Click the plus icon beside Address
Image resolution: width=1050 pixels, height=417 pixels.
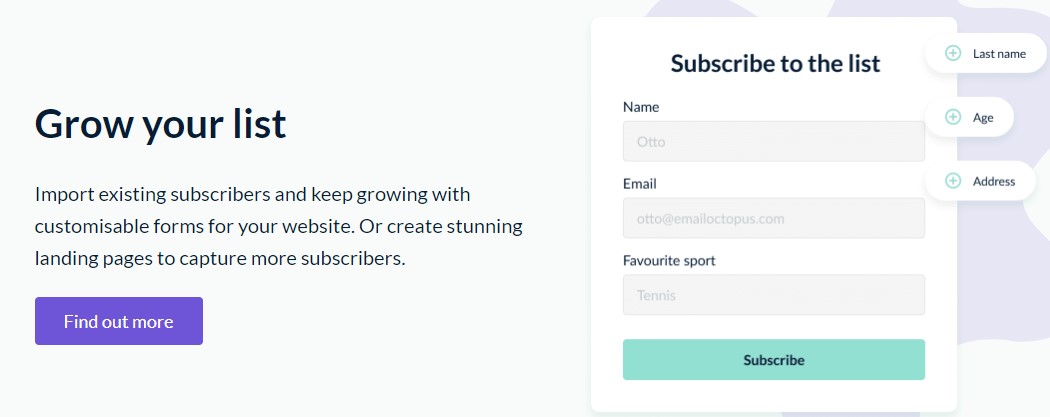click(952, 181)
